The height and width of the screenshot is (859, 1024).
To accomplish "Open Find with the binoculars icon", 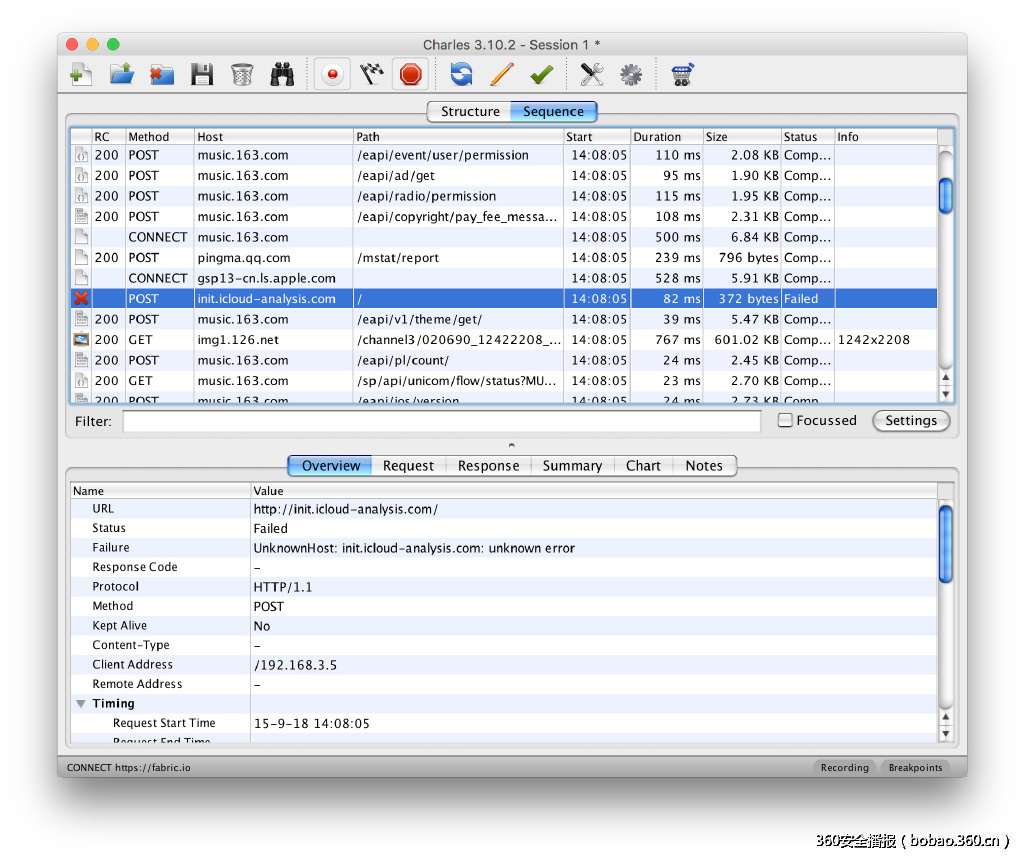I will [x=282, y=74].
